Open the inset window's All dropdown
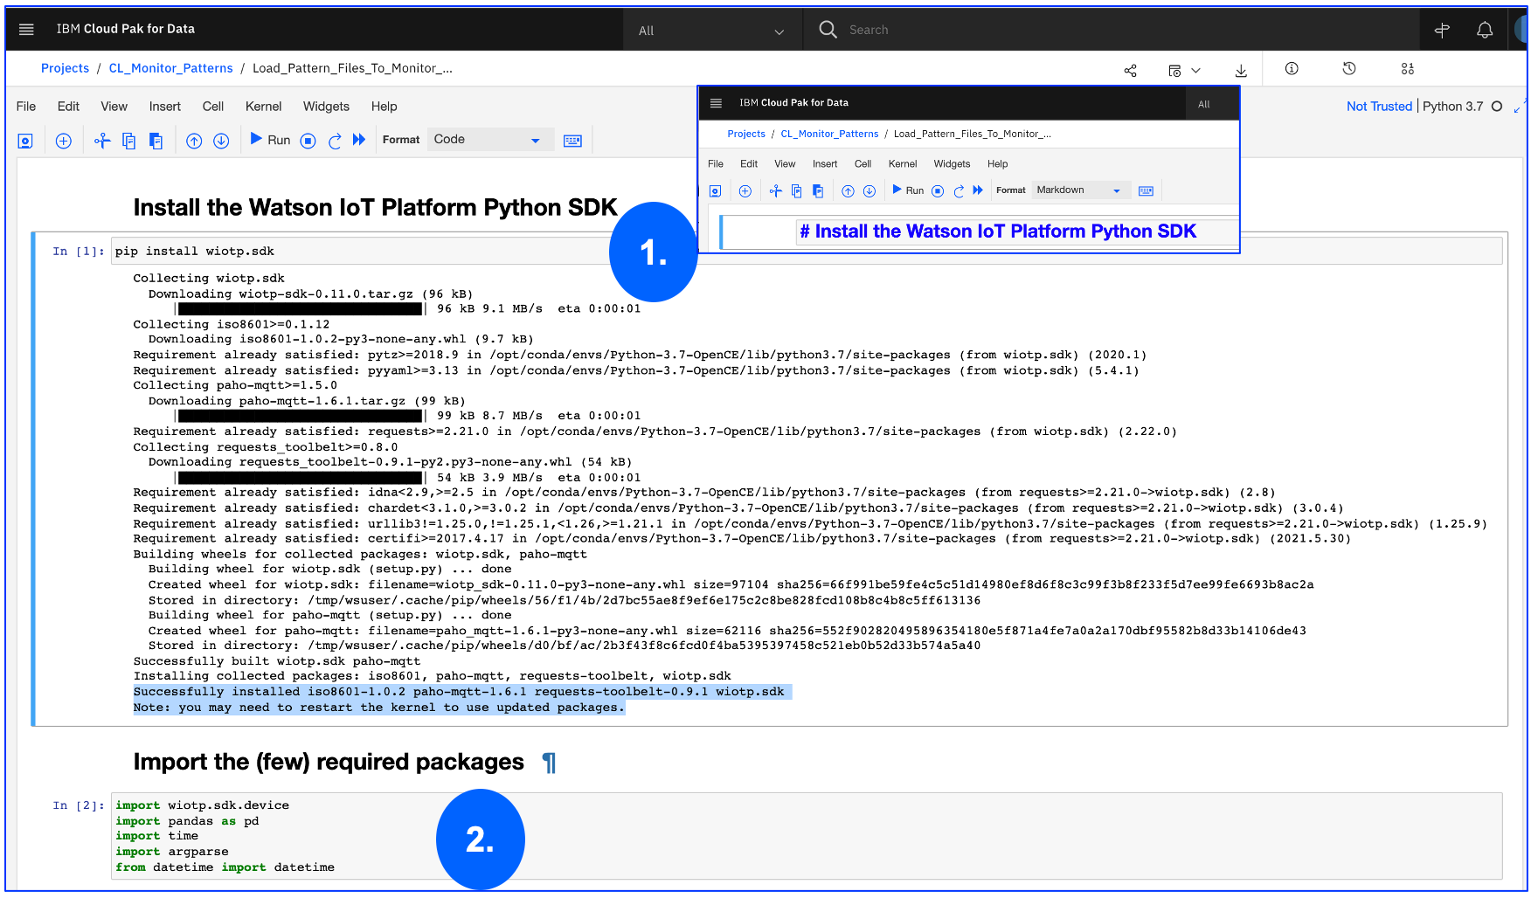The height and width of the screenshot is (898, 1538). [x=1212, y=104]
